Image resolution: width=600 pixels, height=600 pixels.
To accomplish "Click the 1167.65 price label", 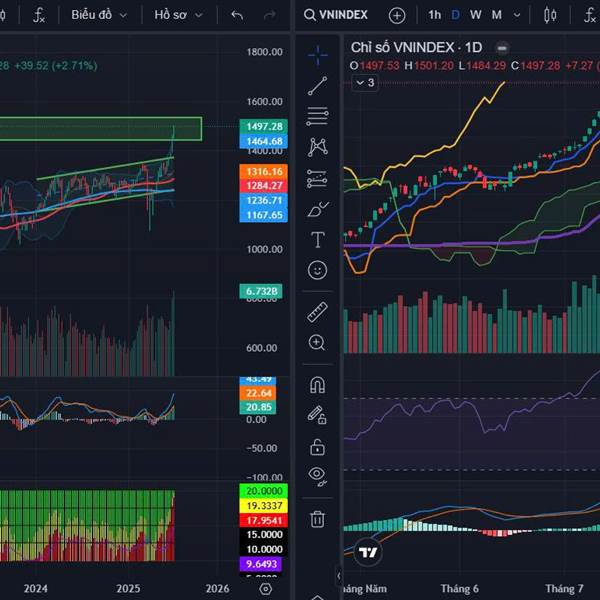I will click(264, 215).
